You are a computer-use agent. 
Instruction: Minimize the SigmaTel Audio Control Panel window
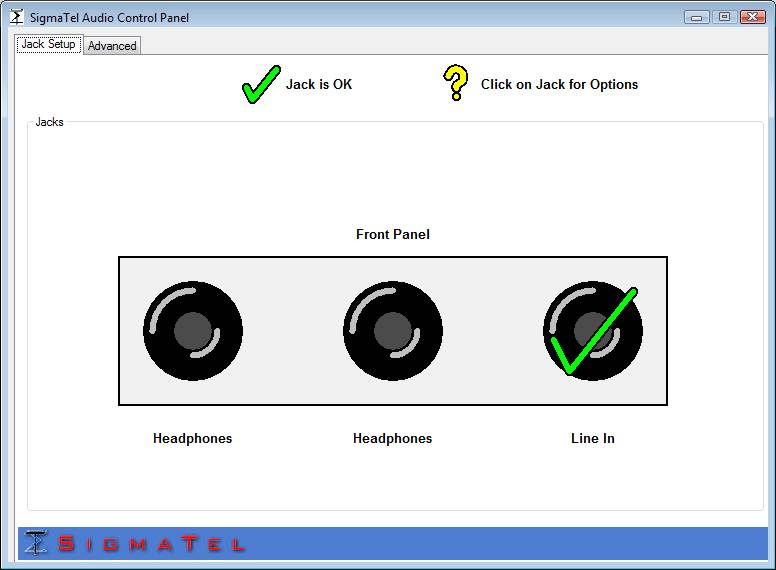696,17
